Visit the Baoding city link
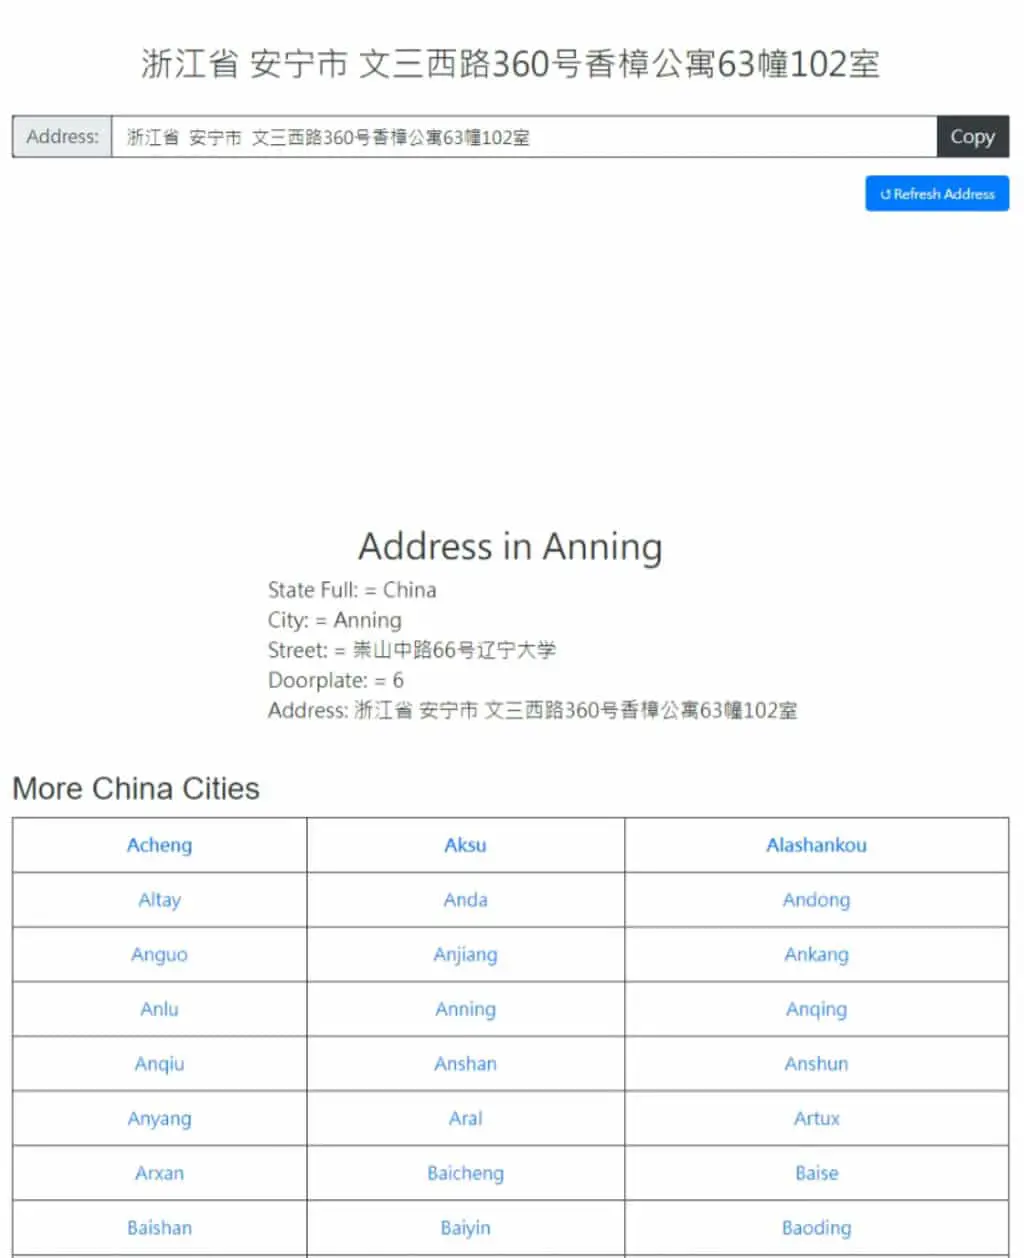 (816, 1228)
